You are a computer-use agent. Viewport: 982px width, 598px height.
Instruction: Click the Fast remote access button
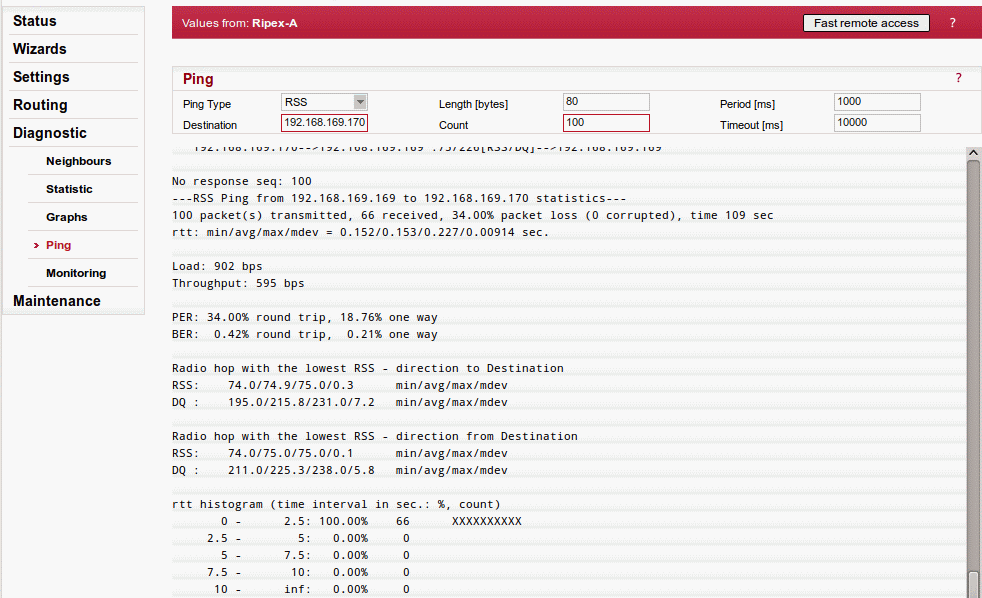click(x=866, y=23)
